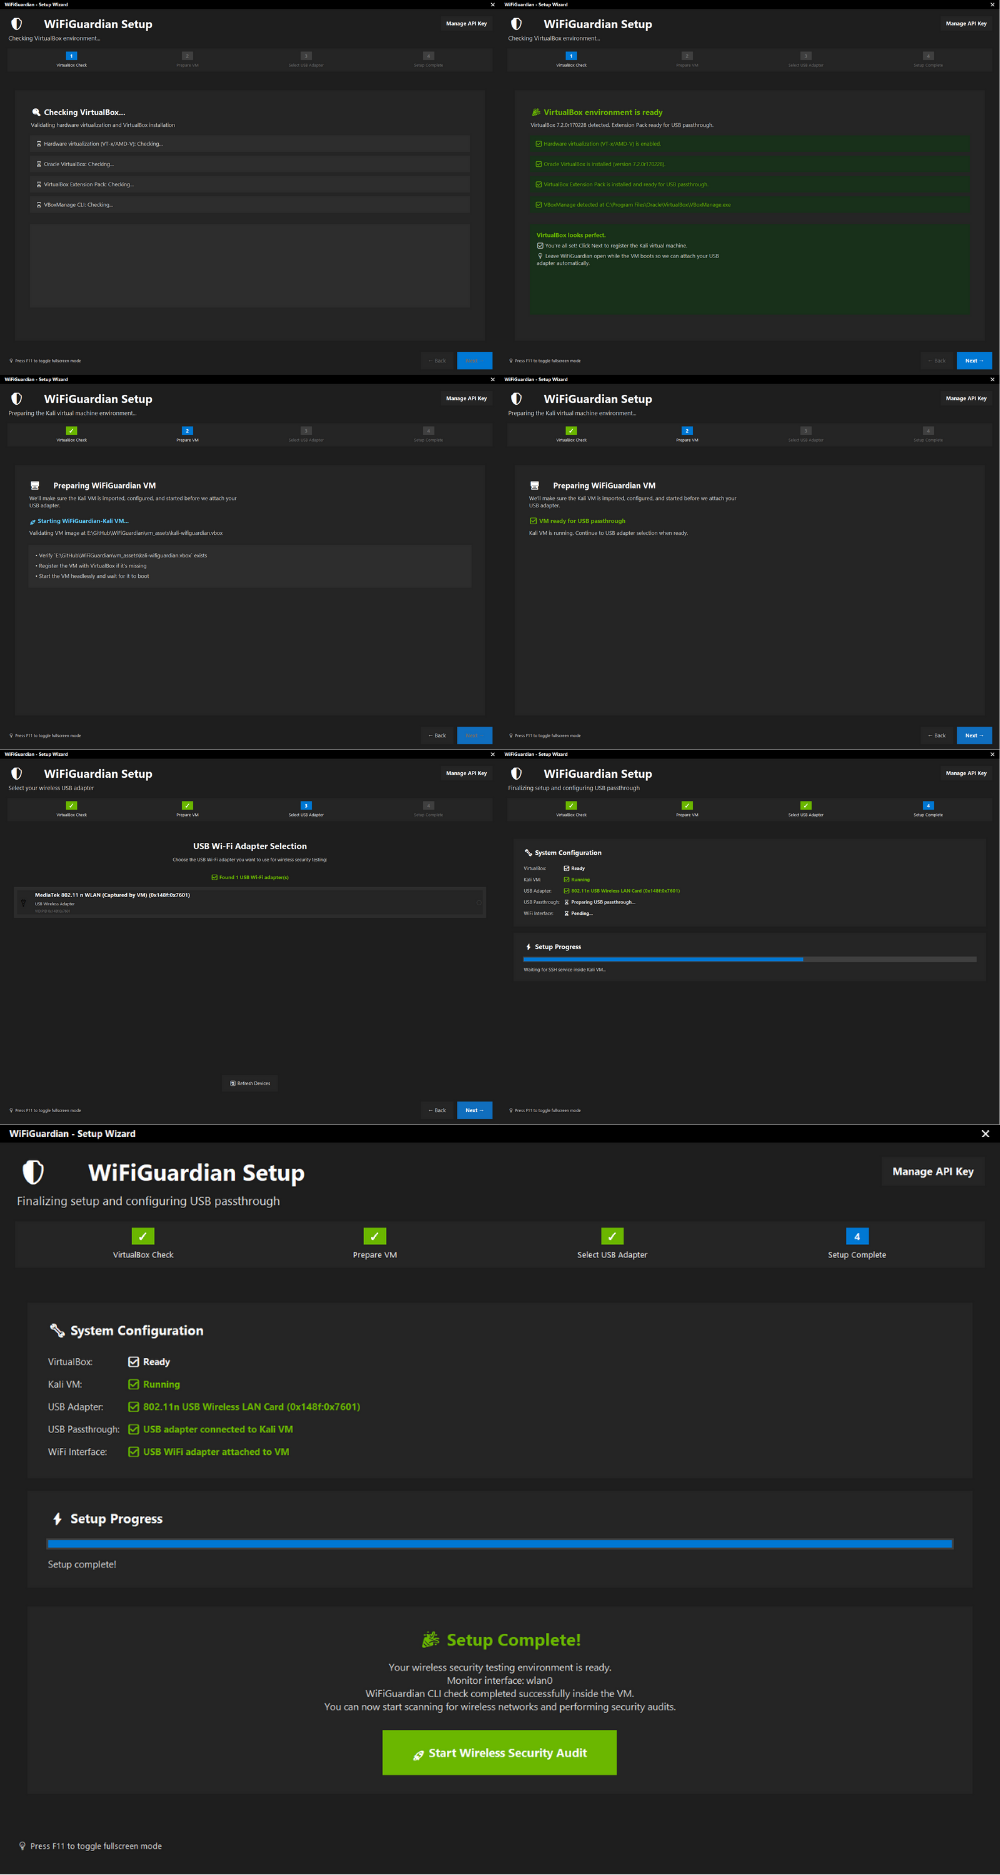Image resolution: width=1000 pixels, height=1875 pixels.
Task: Click shield logo in Setup Complete window
Action: pos(33,1172)
